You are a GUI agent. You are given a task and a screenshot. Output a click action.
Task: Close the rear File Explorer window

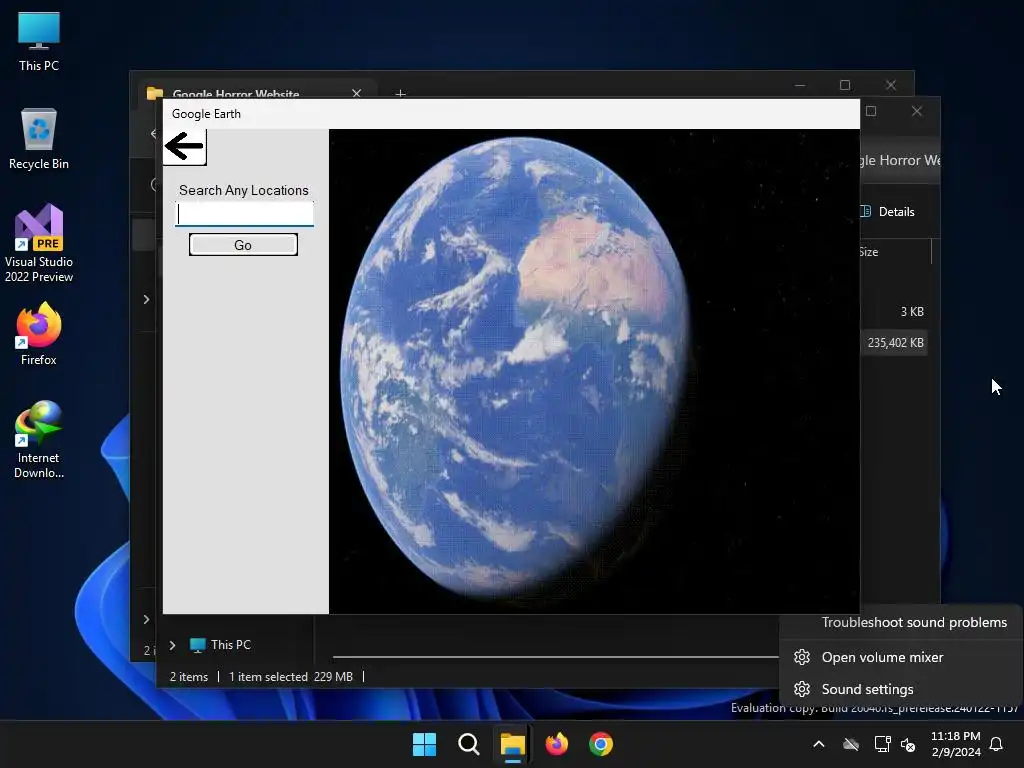click(891, 85)
